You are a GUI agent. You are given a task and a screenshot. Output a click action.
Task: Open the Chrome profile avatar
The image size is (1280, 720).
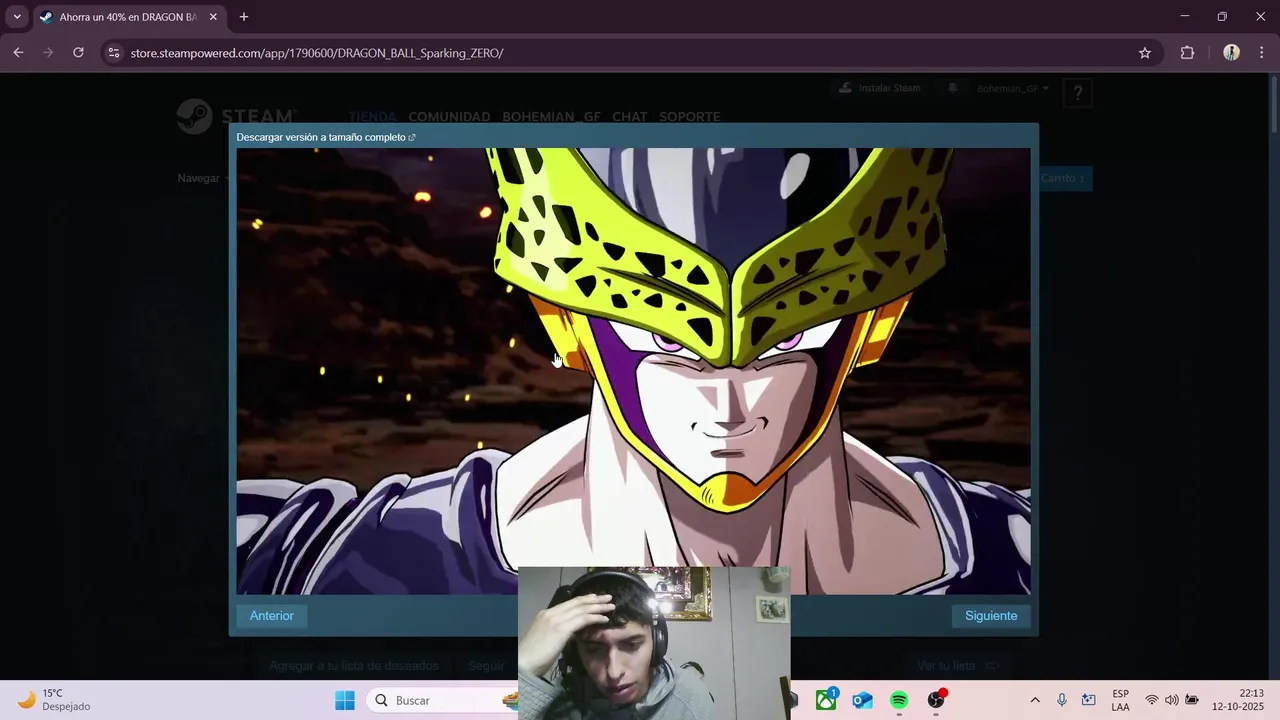click(x=1231, y=53)
